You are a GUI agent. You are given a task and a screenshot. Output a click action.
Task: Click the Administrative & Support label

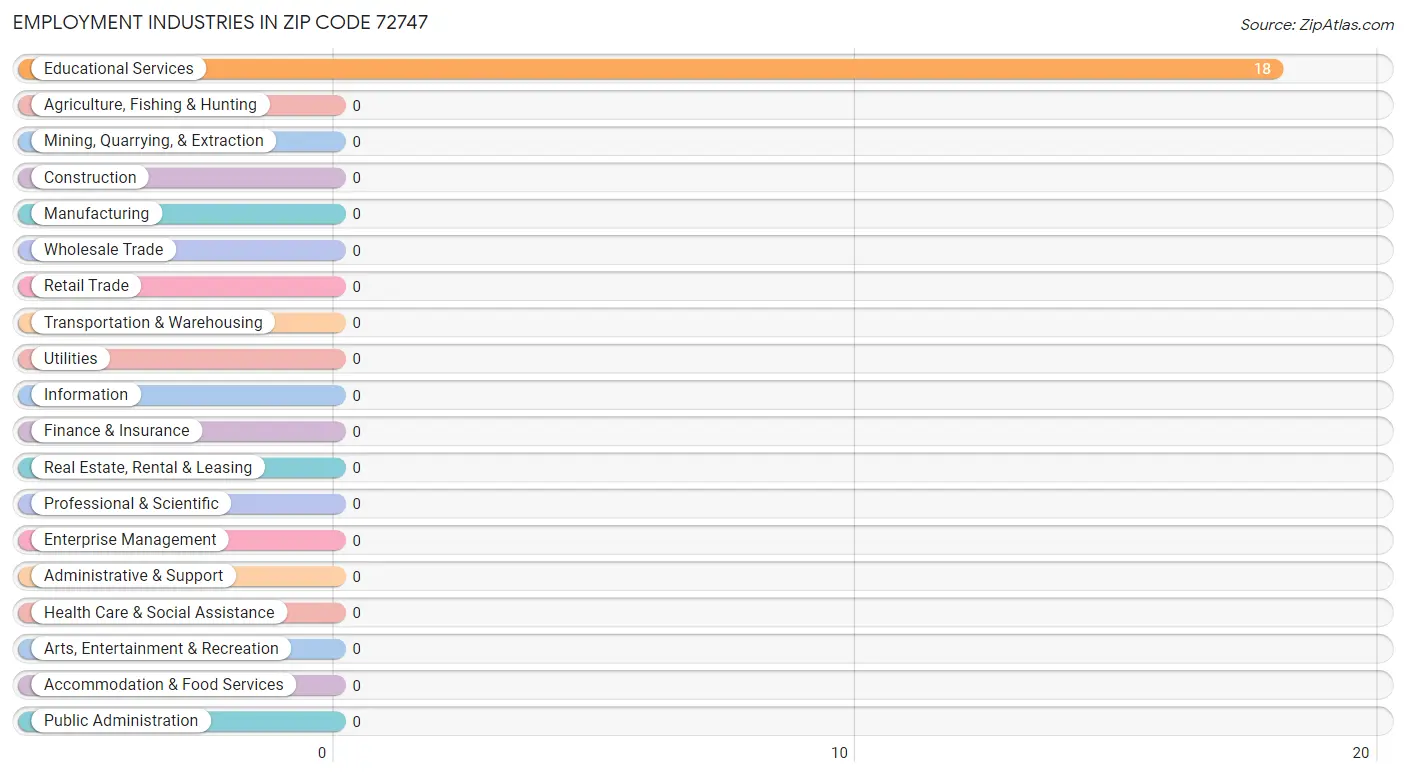(x=134, y=576)
